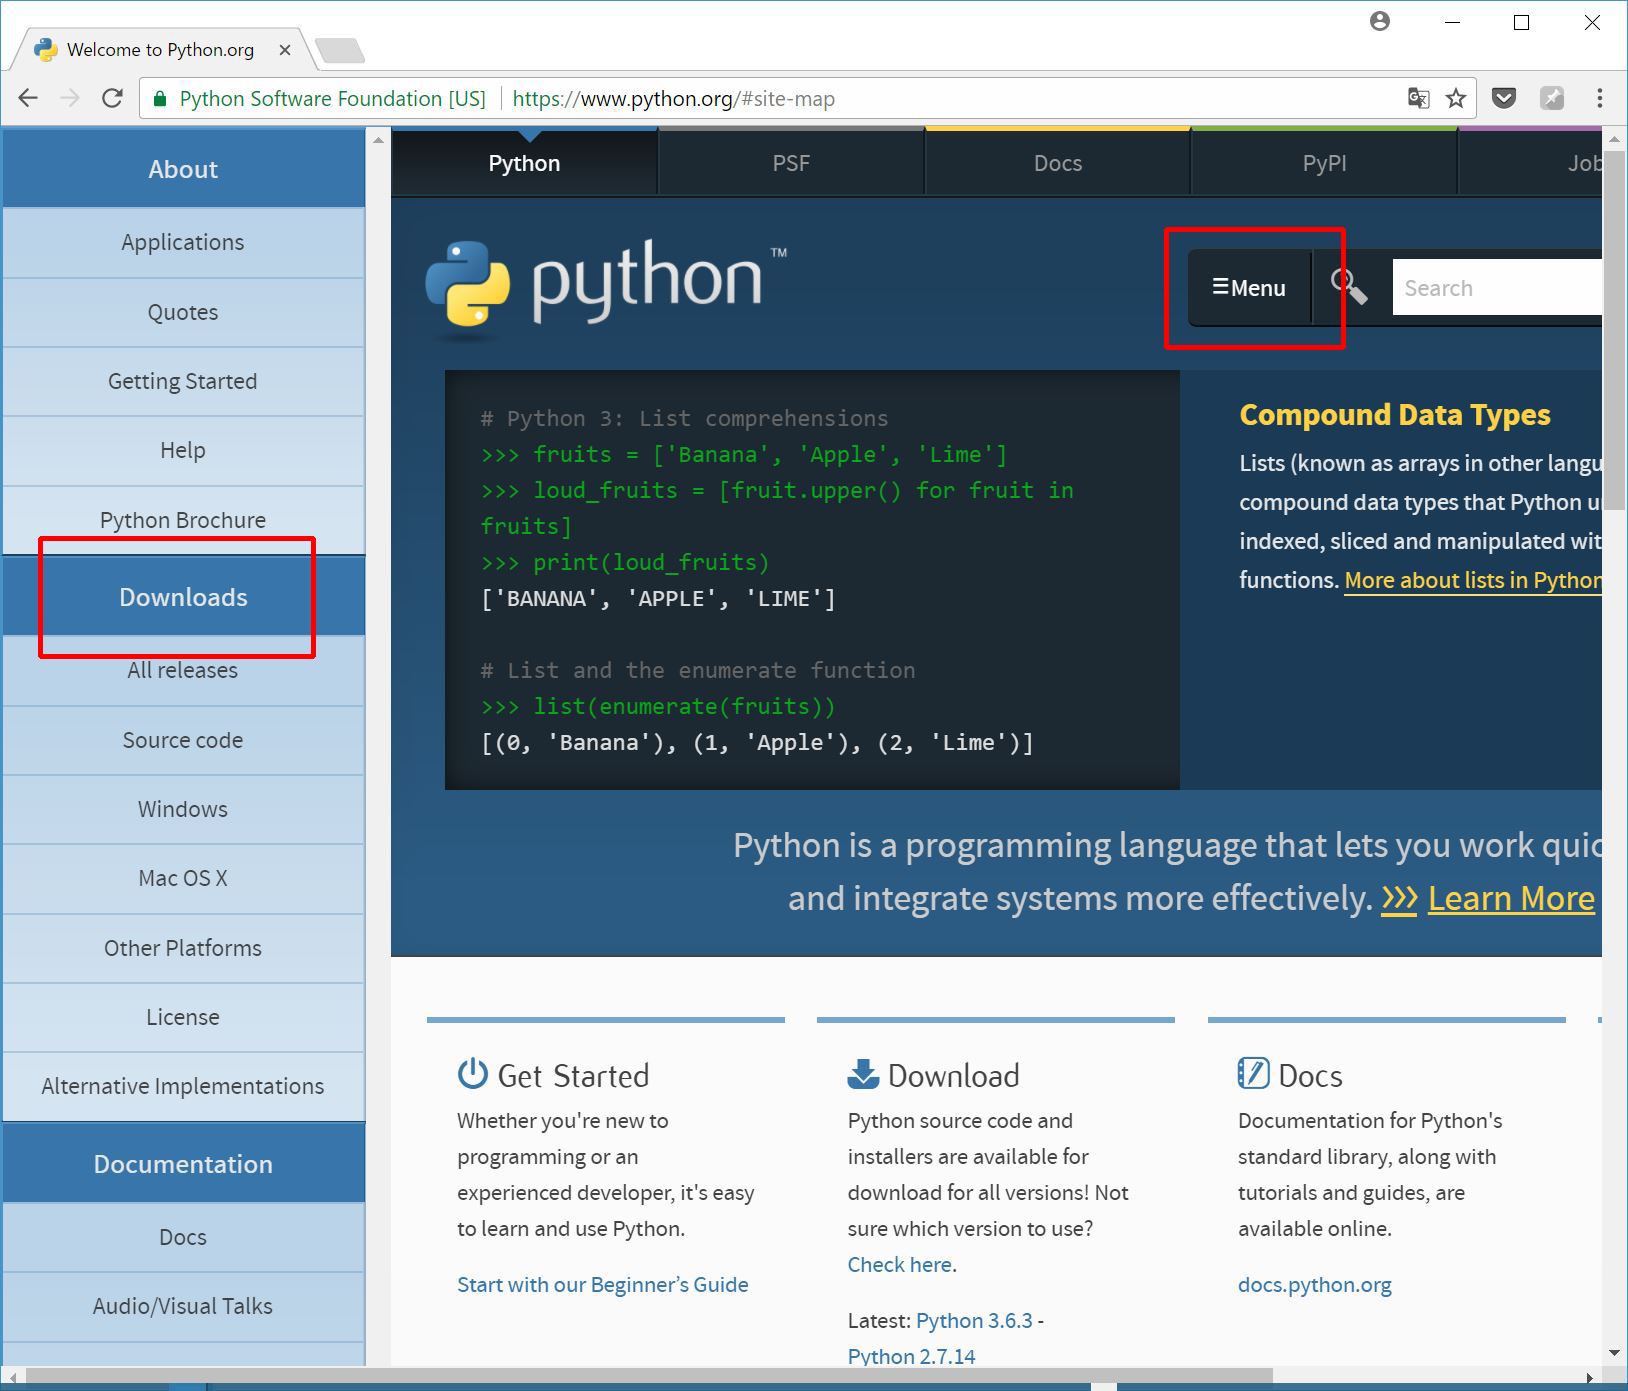Open Help in sidebar menu
The height and width of the screenshot is (1391, 1628).
click(183, 450)
